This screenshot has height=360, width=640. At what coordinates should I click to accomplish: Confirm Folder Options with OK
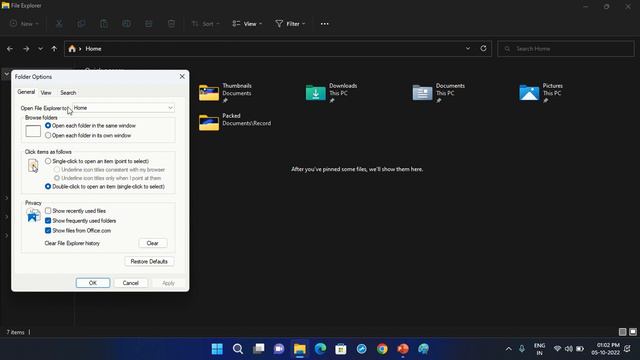tap(93, 283)
